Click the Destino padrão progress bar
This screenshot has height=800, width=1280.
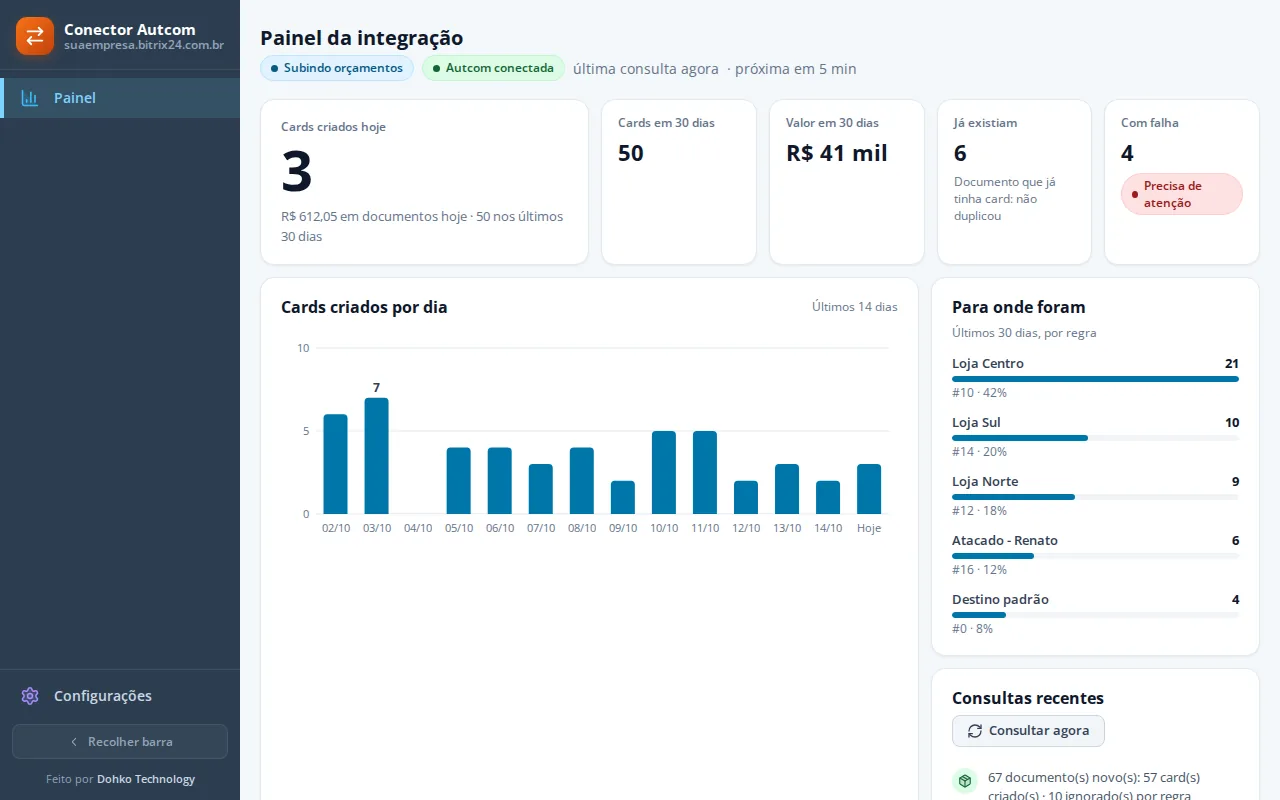pyautogui.click(x=1095, y=615)
